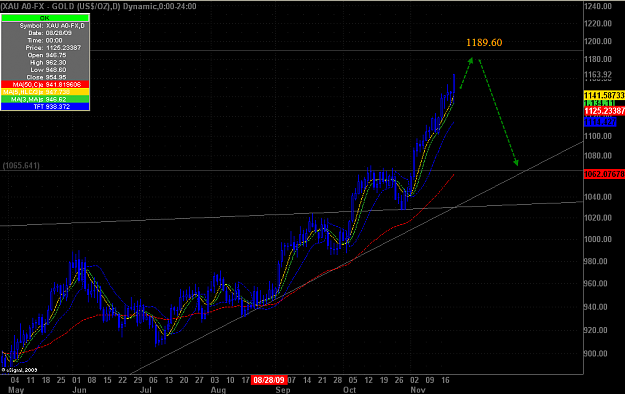Screen dimensions: 625x394
Task: Click the 1200.00 price axis label
Action: 598,41
